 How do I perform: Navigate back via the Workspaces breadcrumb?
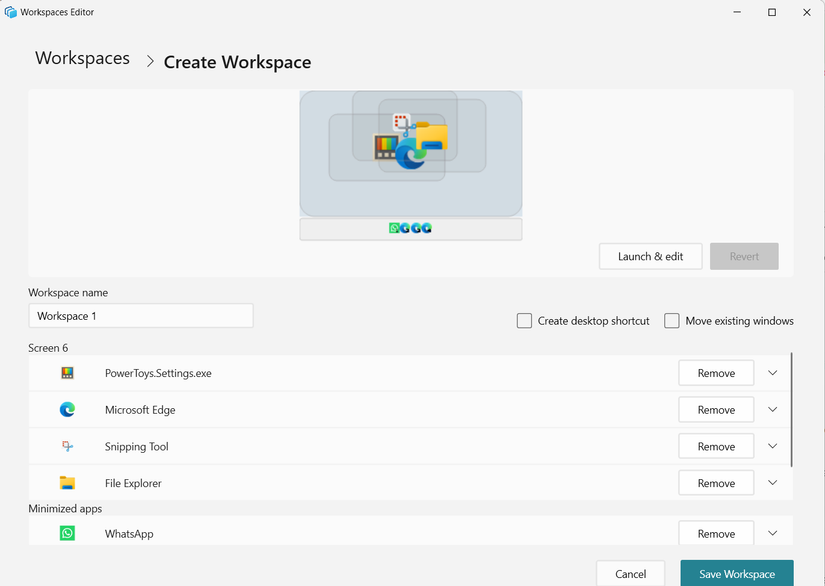[x=82, y=58]
